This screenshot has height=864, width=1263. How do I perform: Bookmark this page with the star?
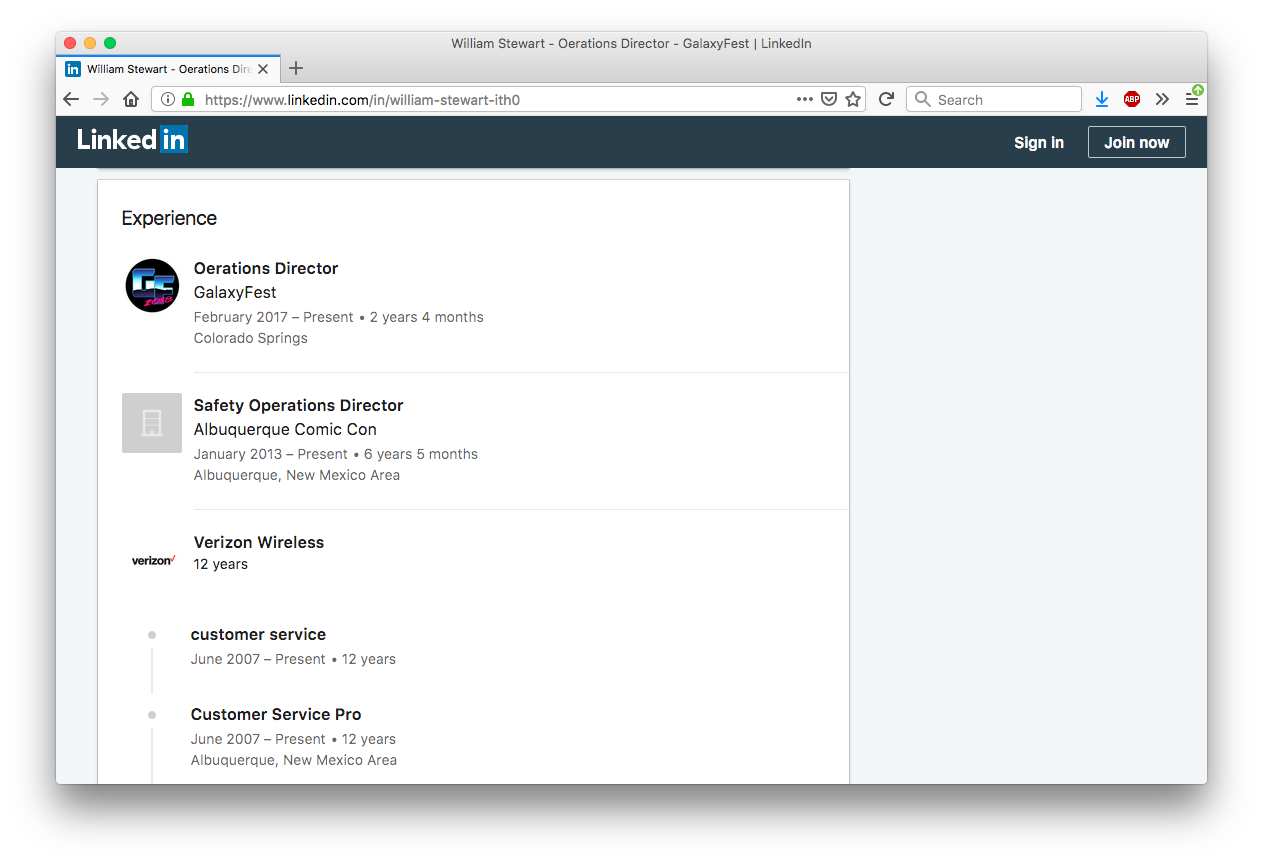(853, 99)
